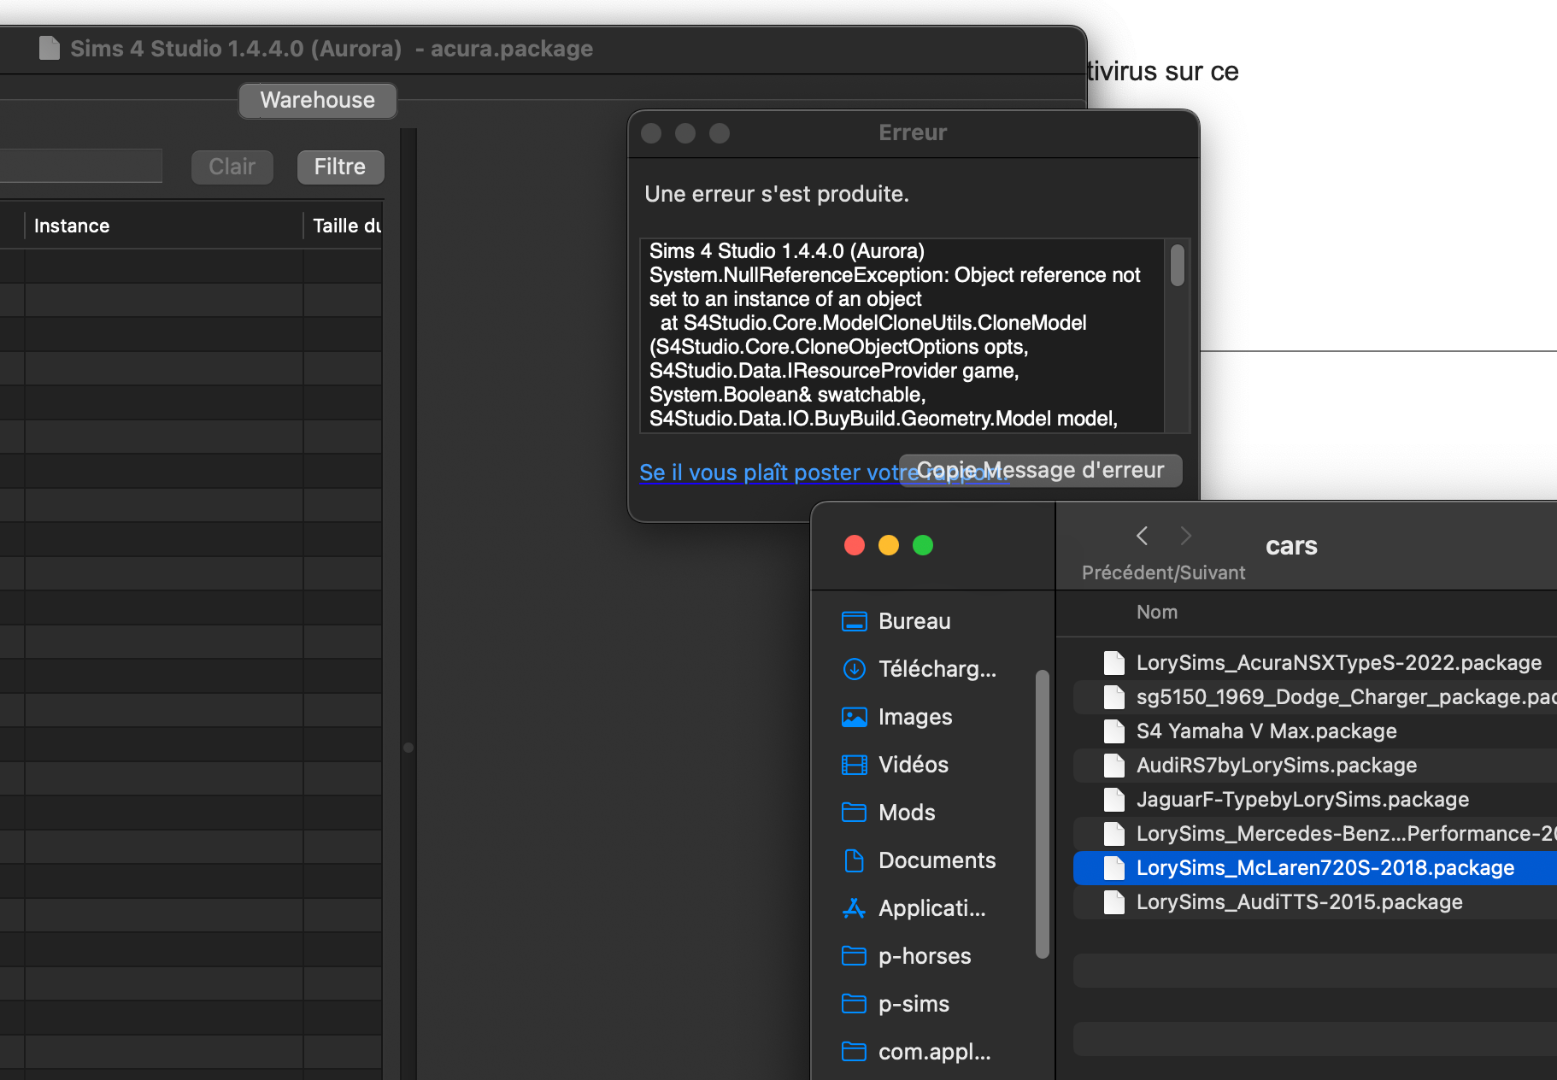The height and width of the screenshot is (1080, 1557).
Task: Open Applications from the Finder sidebar
Action: [930, 909]
